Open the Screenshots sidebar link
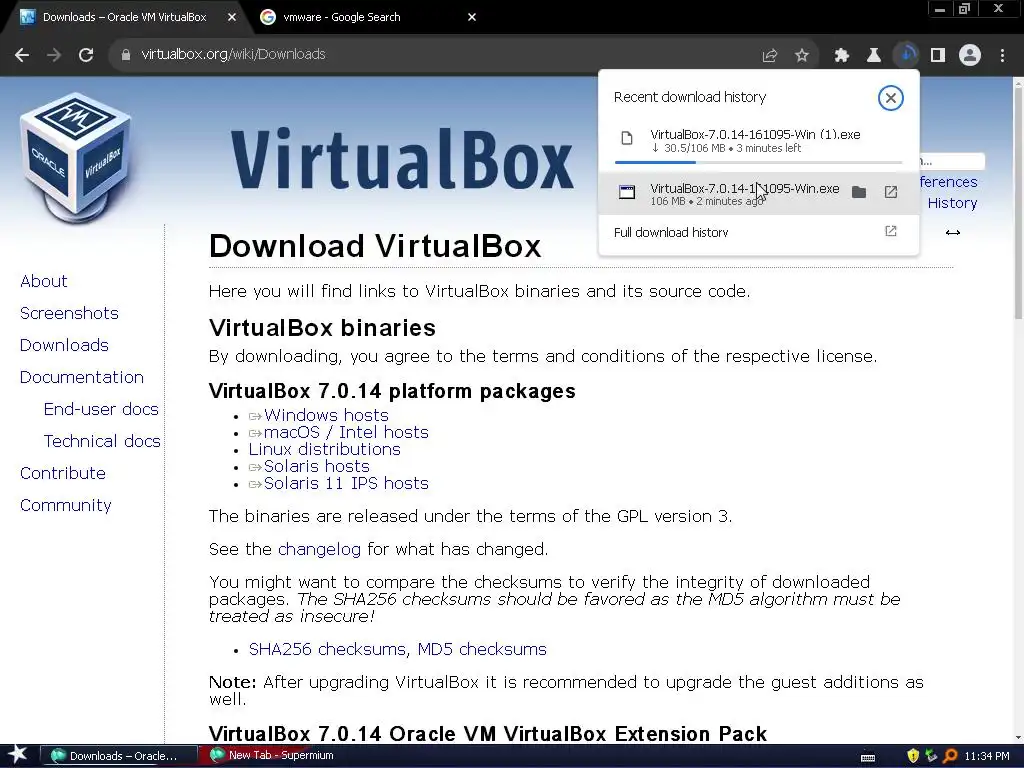This screenshot has width=1024, height=768. (69, 313)
